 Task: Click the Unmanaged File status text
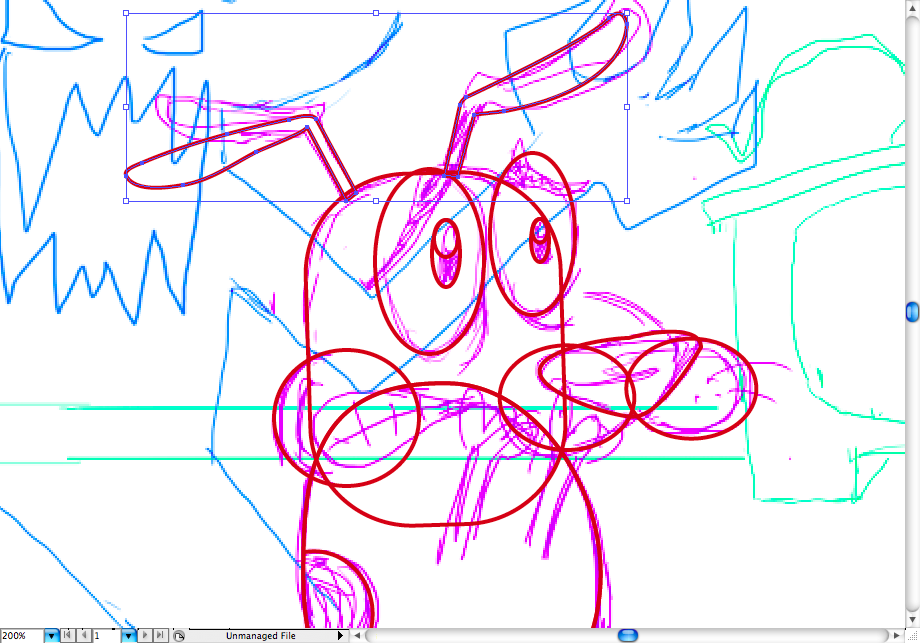point(261,635)
